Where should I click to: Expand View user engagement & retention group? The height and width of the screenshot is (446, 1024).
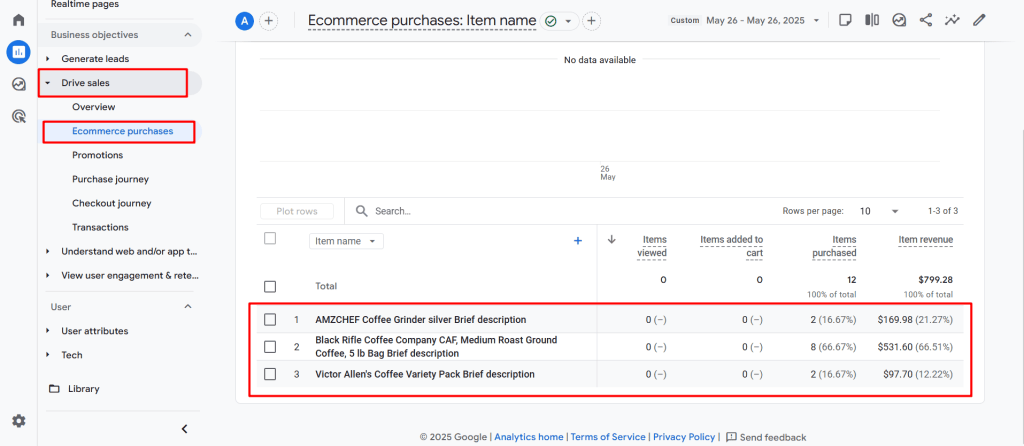coord(48,276)
